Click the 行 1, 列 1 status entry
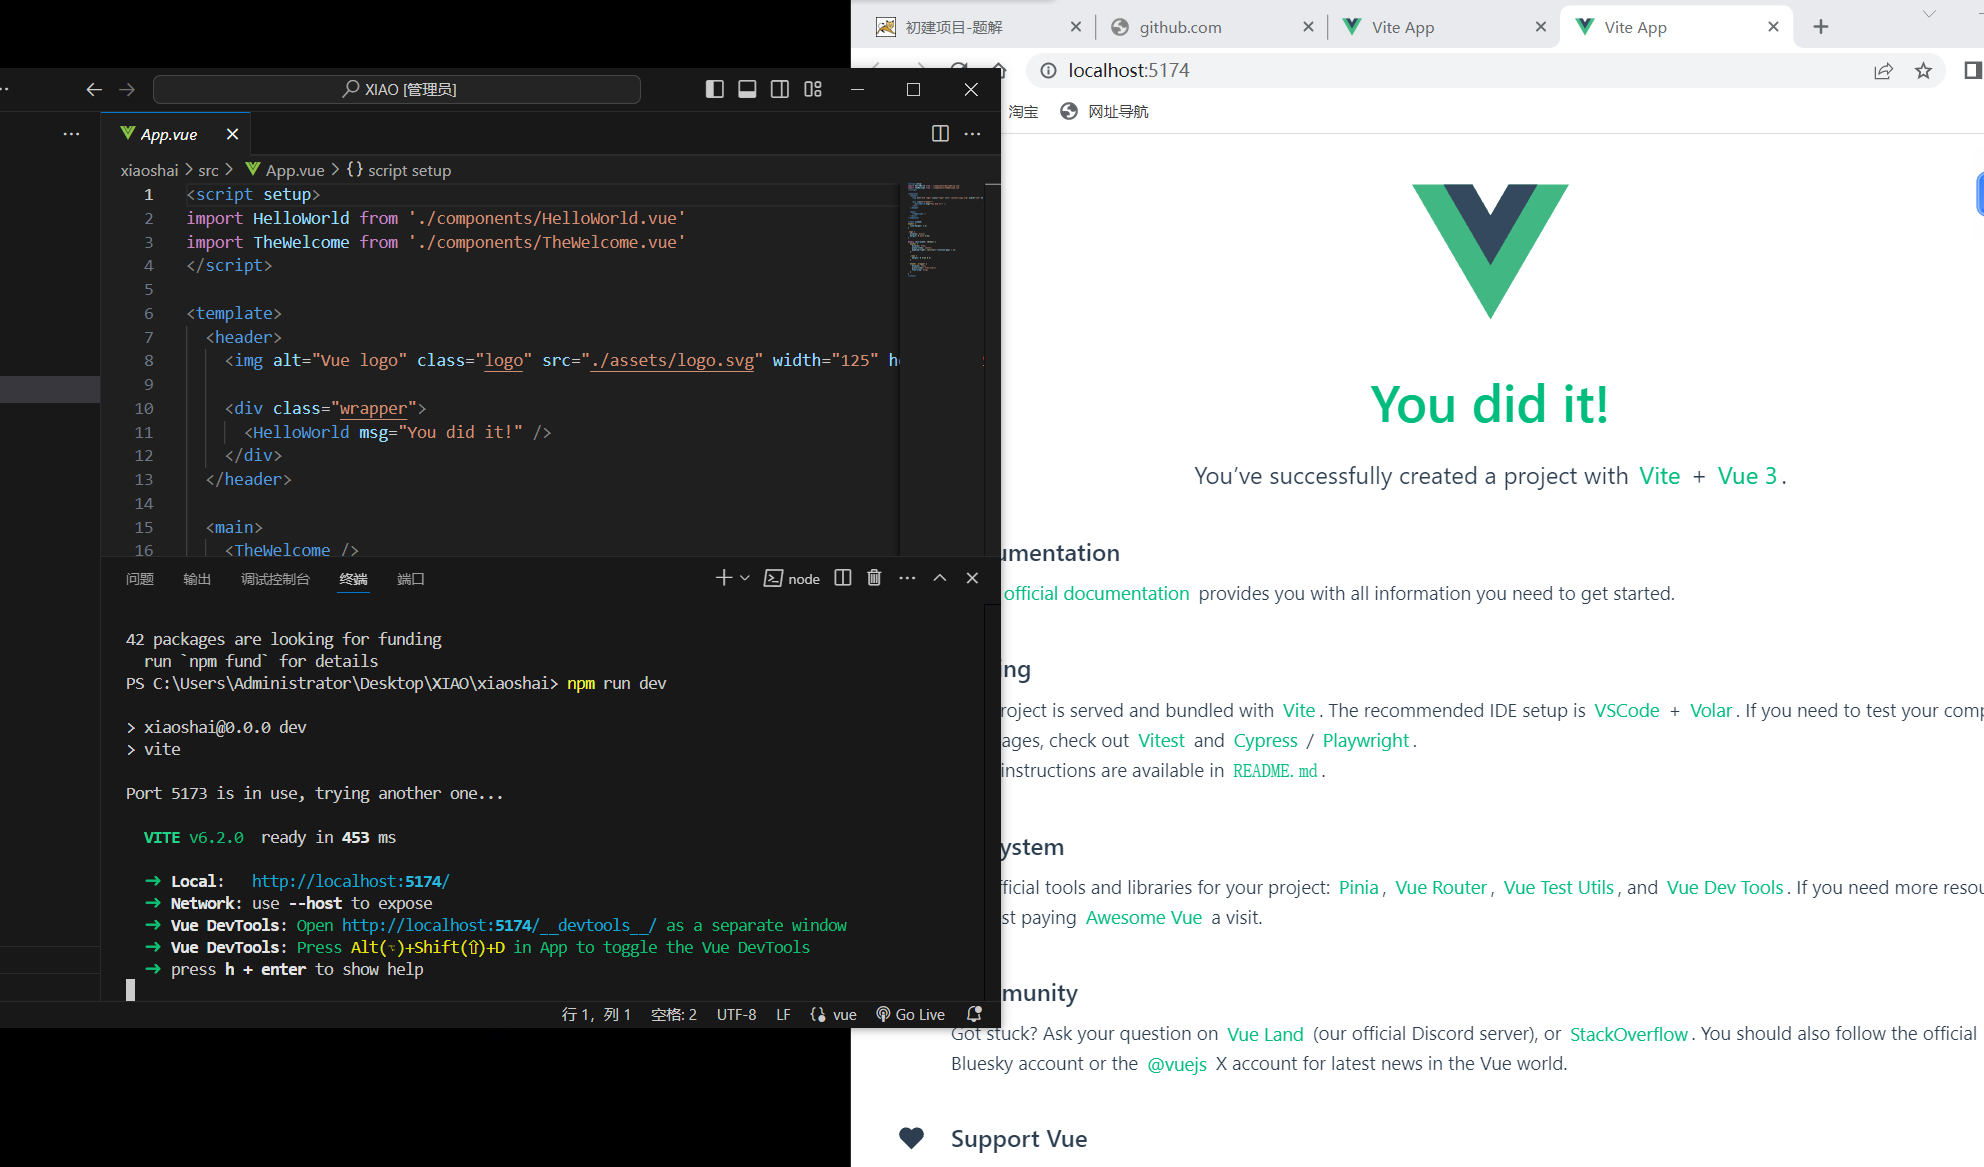Viewport: 1984px width, 1167px height. coord(596,1014)
